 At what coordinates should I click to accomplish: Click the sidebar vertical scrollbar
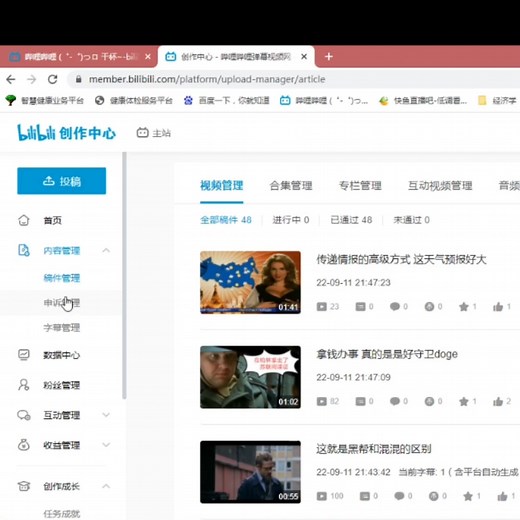point(124,275)
